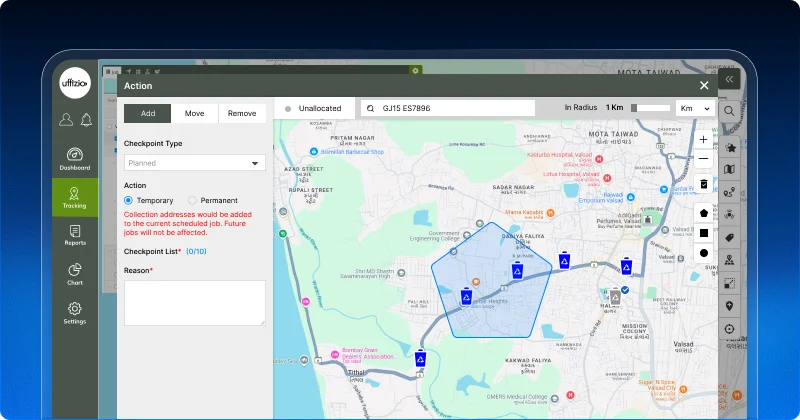
Task: Select the circle draw tool
Action: coord(704,253)
